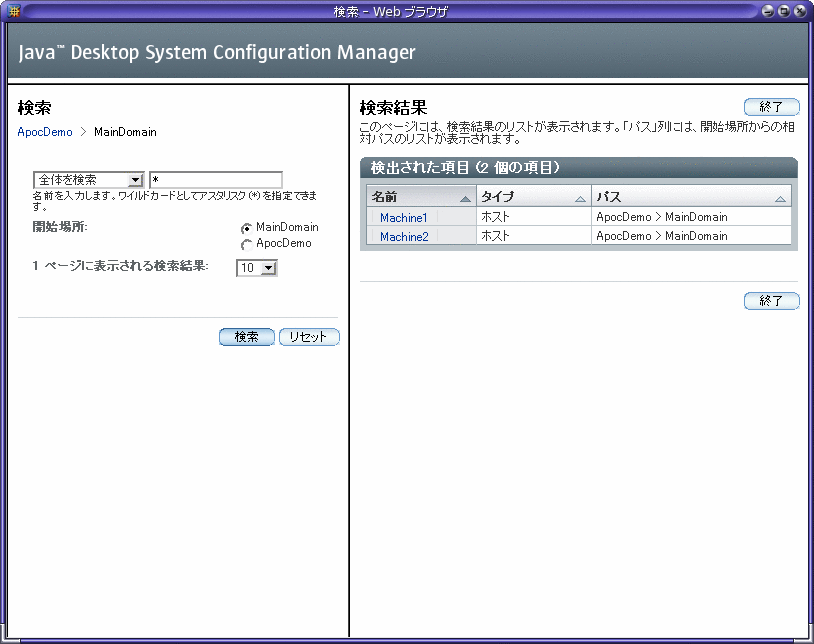This screenshot has height=644, width=814.
Task: Click the パス column header
Action: (691, 196)
